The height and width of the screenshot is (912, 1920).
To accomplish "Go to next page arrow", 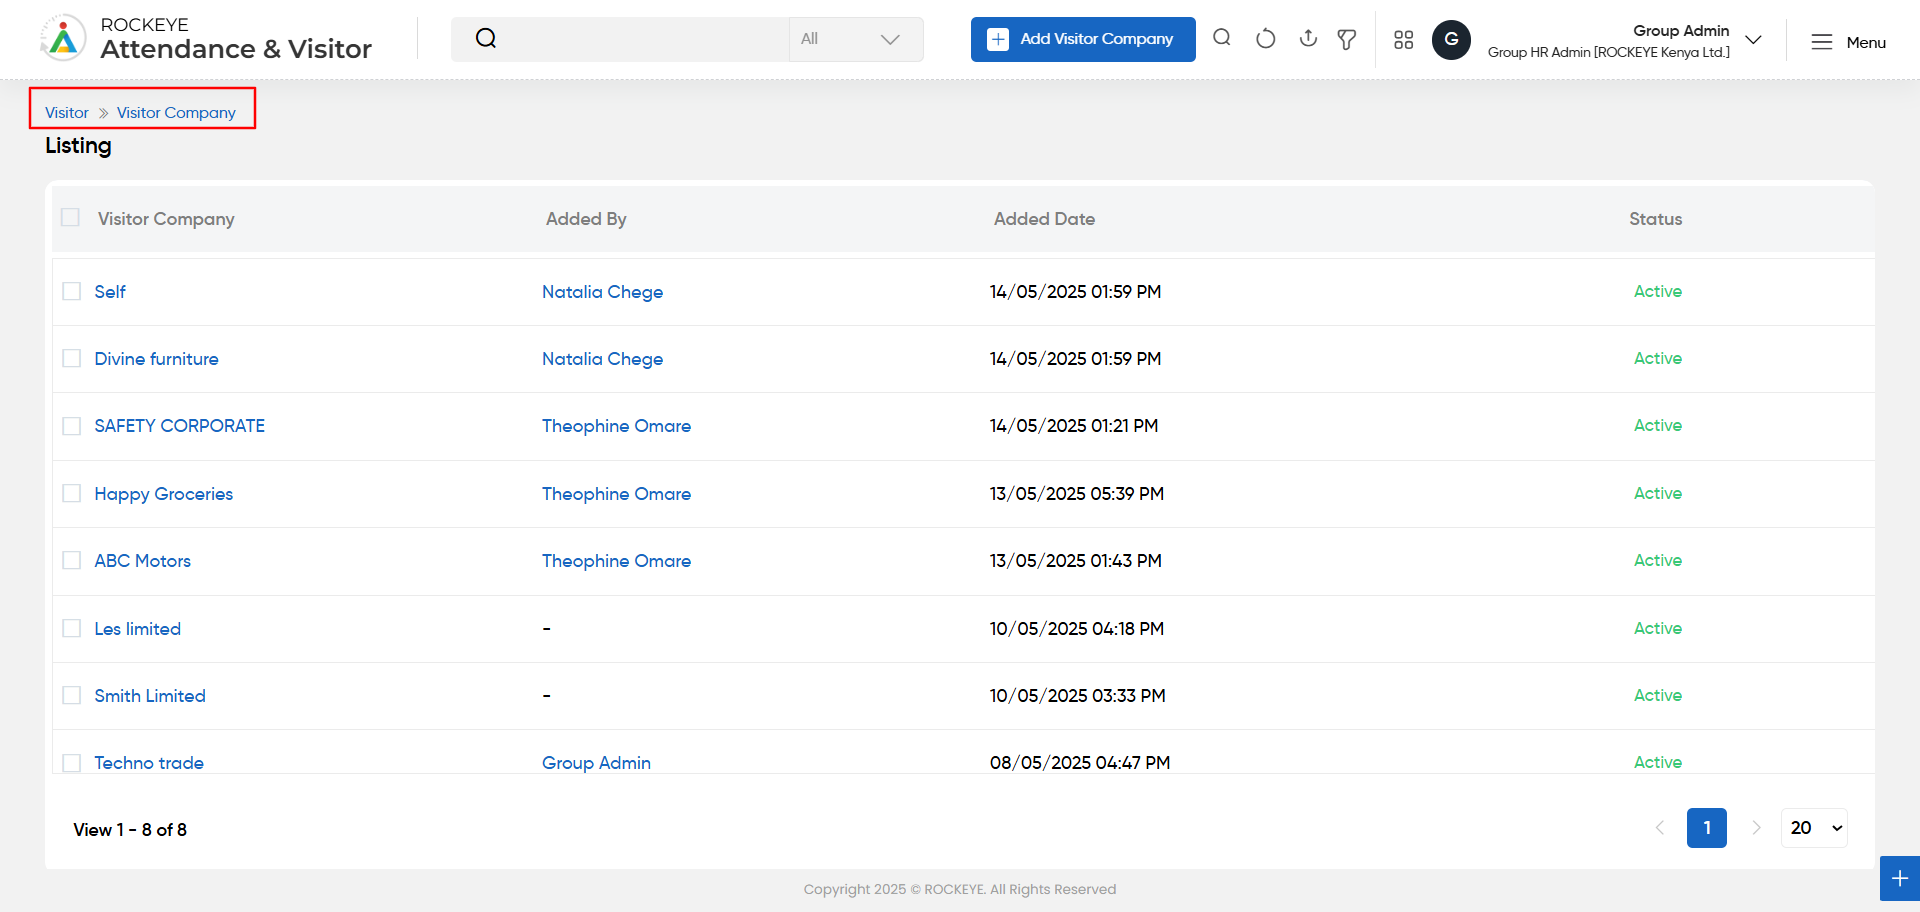I will (1756, 828).
